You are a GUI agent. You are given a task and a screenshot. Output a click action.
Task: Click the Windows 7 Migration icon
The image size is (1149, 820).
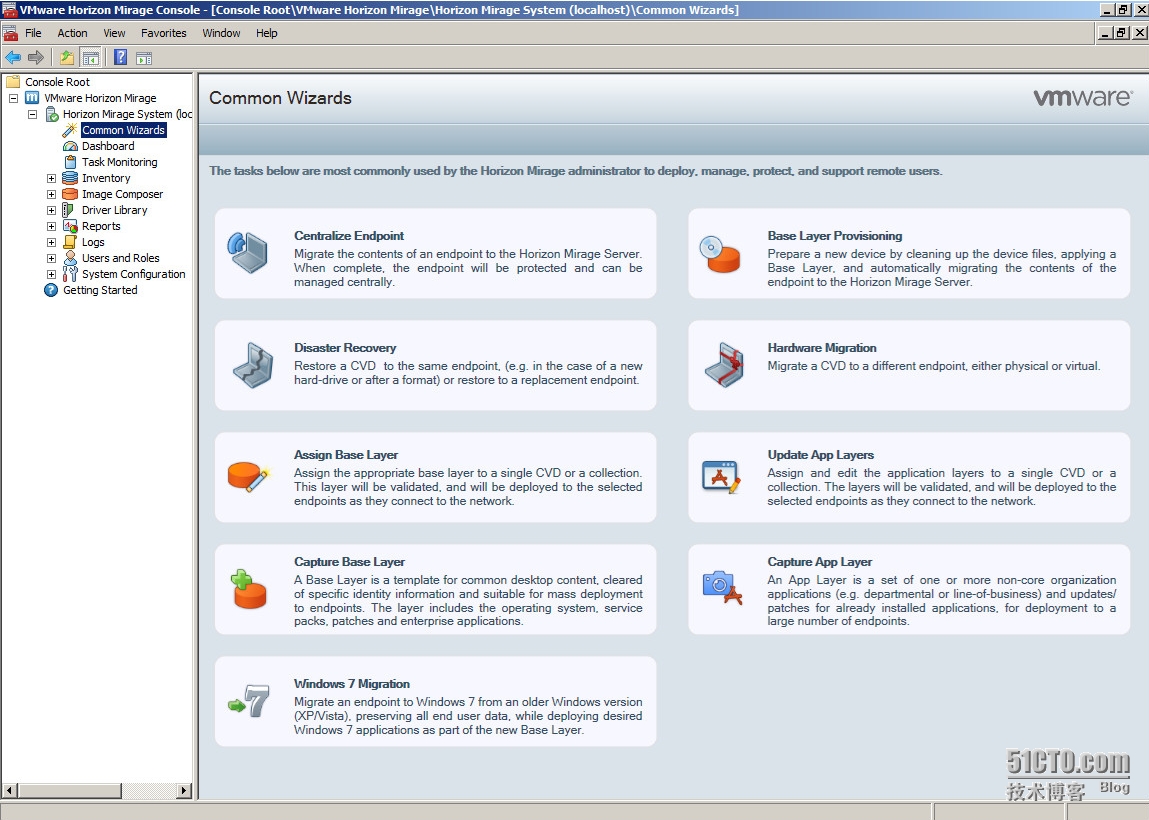[x=249, y=701]
